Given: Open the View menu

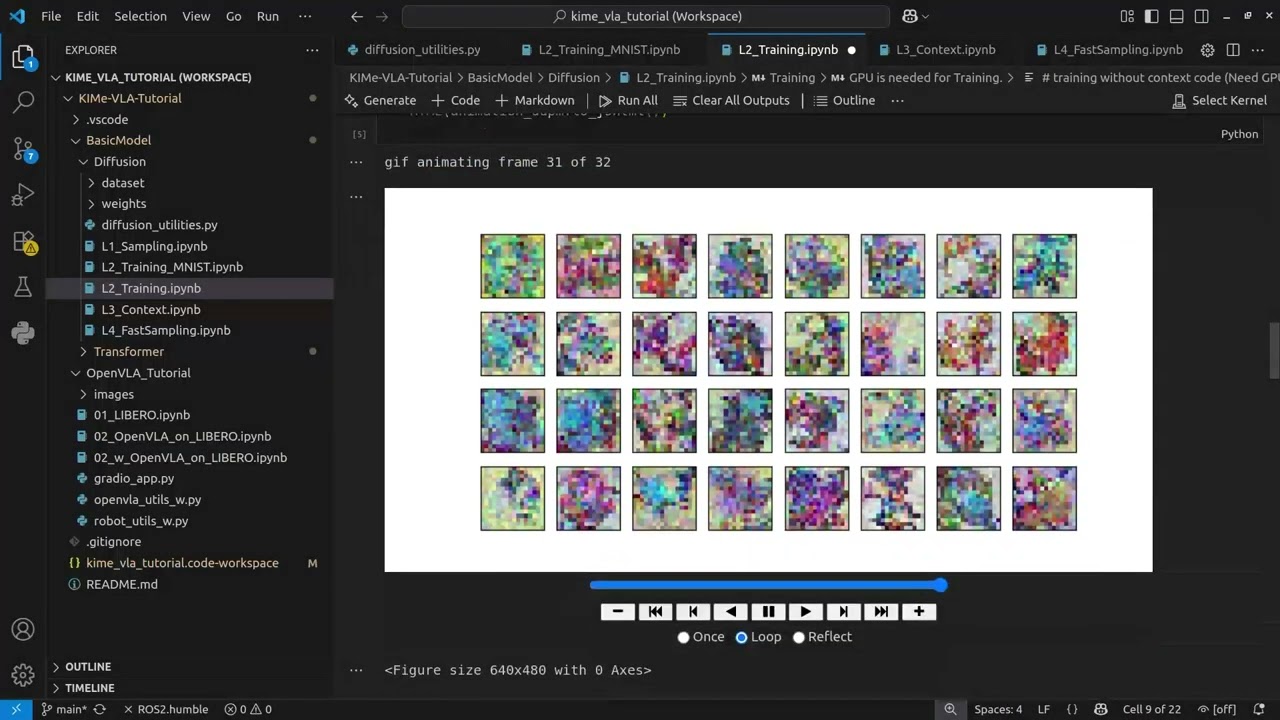Looking at the screenshot, I should (x=196, y=16).
